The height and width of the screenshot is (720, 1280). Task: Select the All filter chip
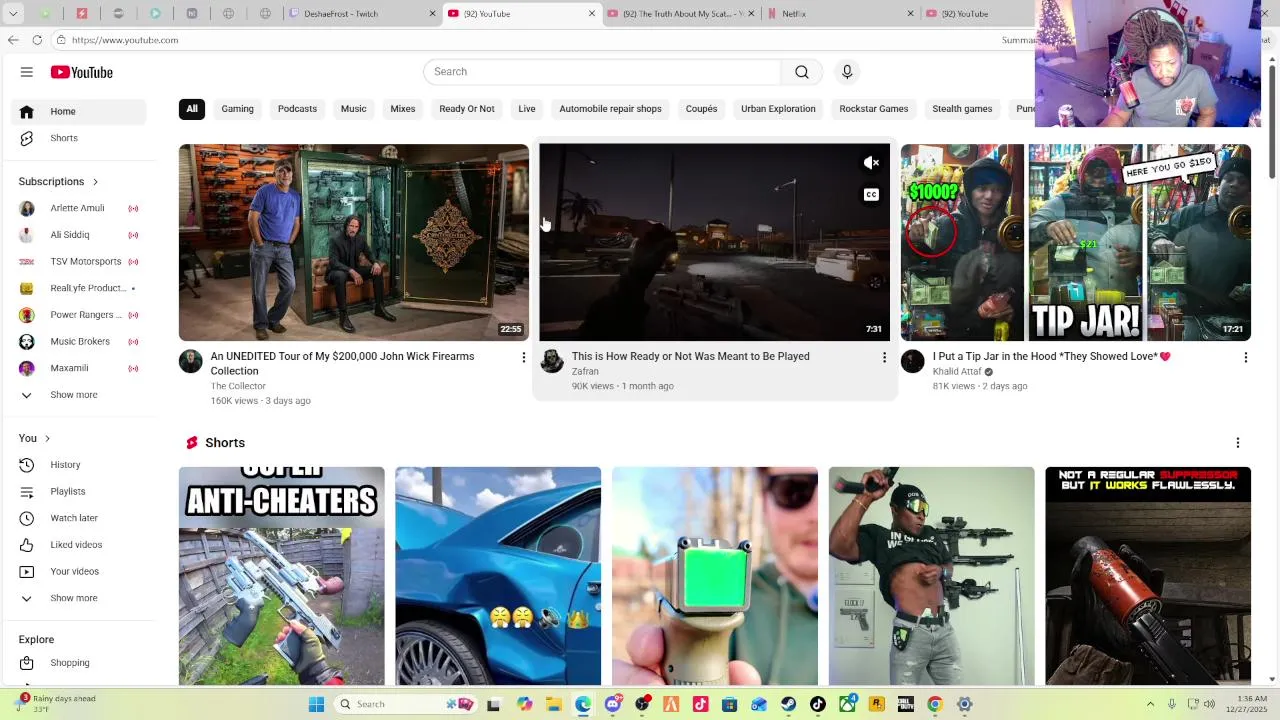(x=192, y=109)
